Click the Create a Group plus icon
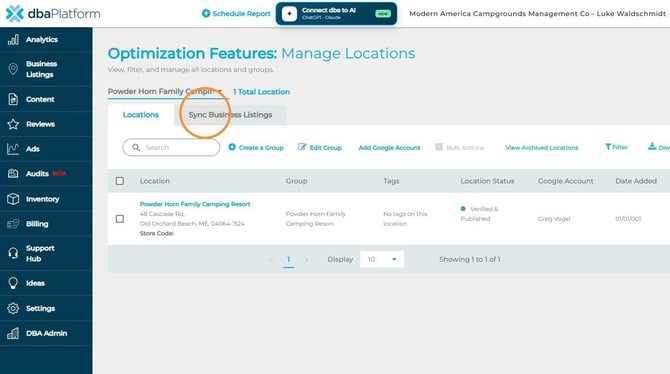The image size is (670, 374). 232,147
